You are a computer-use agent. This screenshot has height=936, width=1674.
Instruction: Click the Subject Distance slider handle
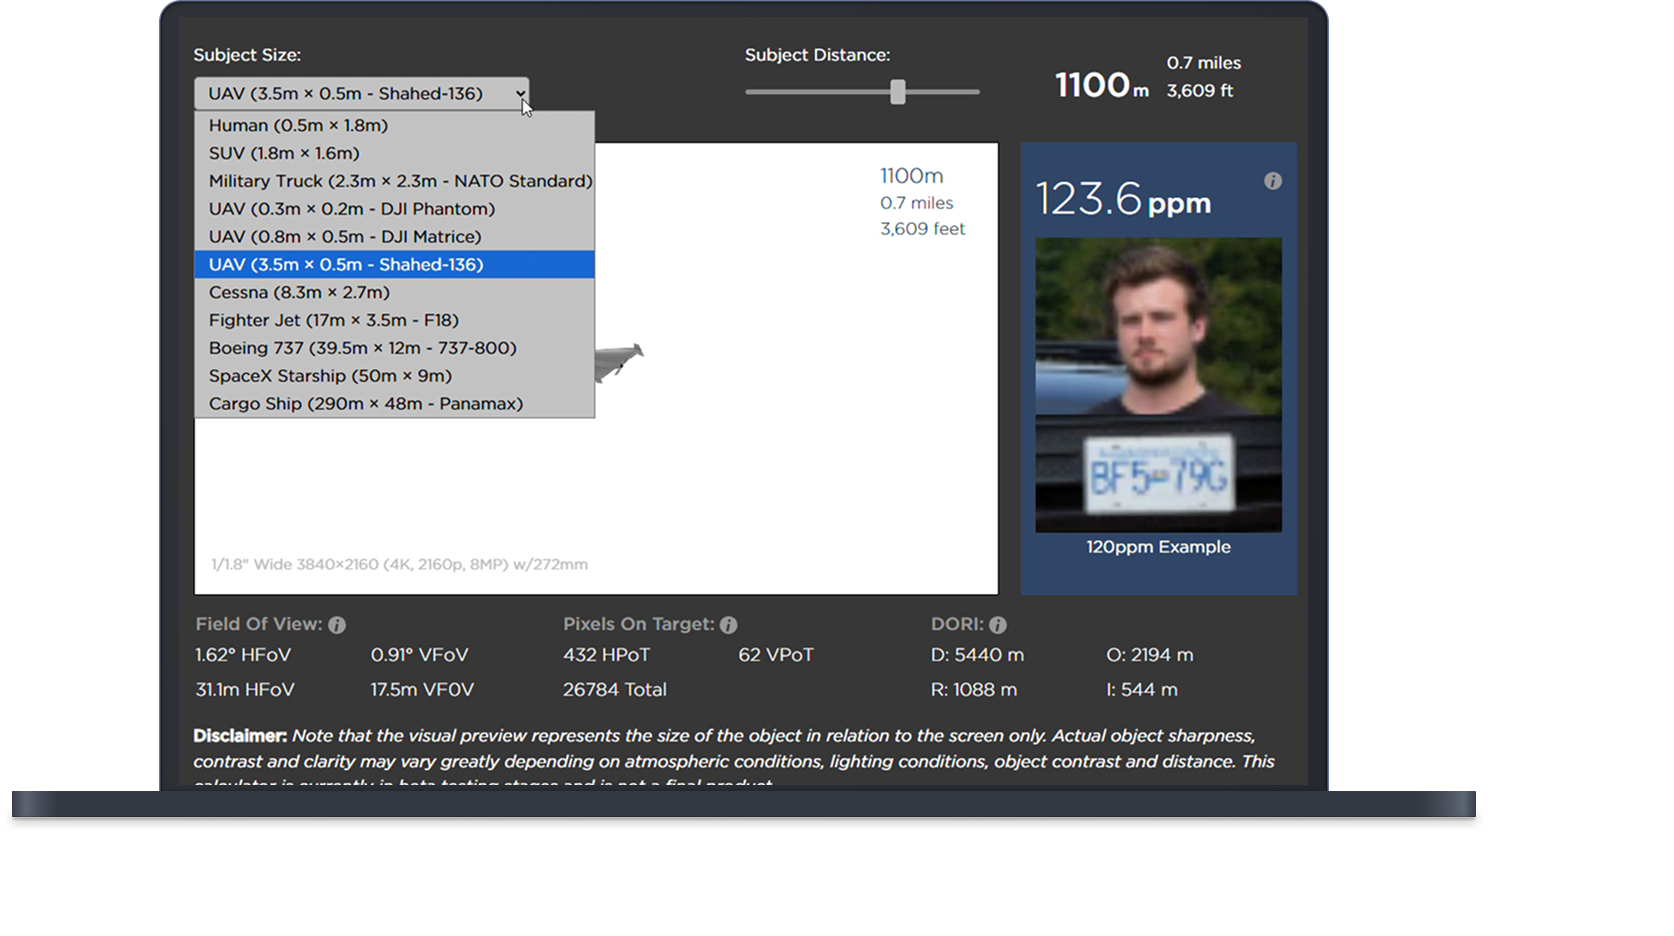click(x=898, y=92)
